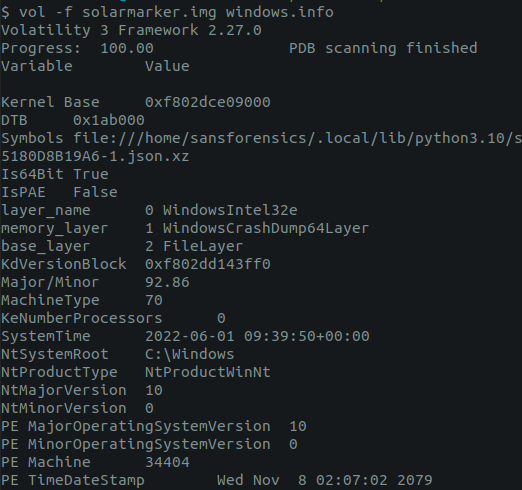Click the Volatility 3 Framework 2.27.0 line
Screen dimensions: 522x490
(131, 30)
